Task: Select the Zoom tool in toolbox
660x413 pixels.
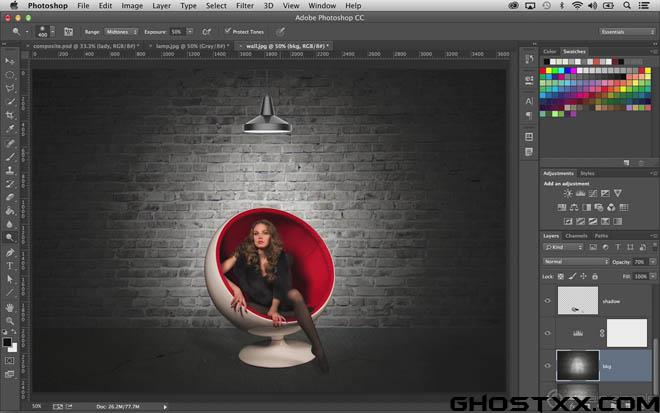Action: point(10,322)
